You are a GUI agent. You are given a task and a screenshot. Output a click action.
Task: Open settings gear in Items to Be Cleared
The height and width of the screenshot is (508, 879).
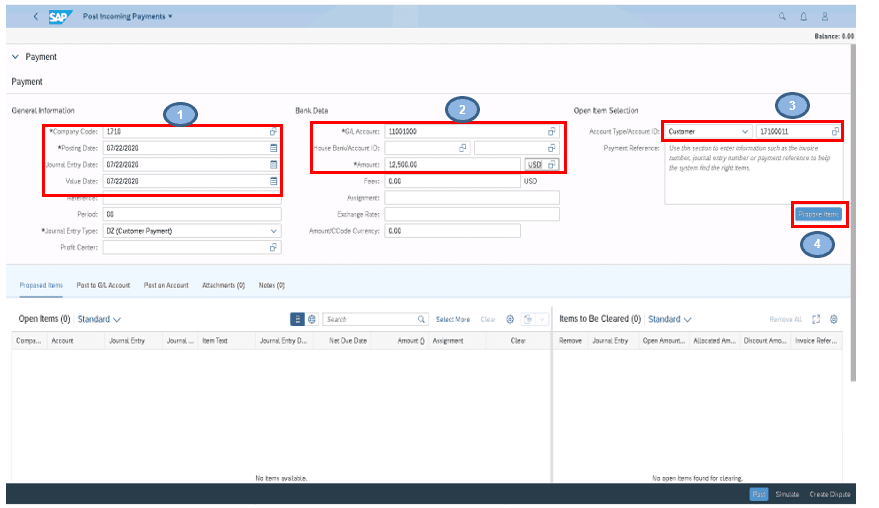tap(834, 319)
